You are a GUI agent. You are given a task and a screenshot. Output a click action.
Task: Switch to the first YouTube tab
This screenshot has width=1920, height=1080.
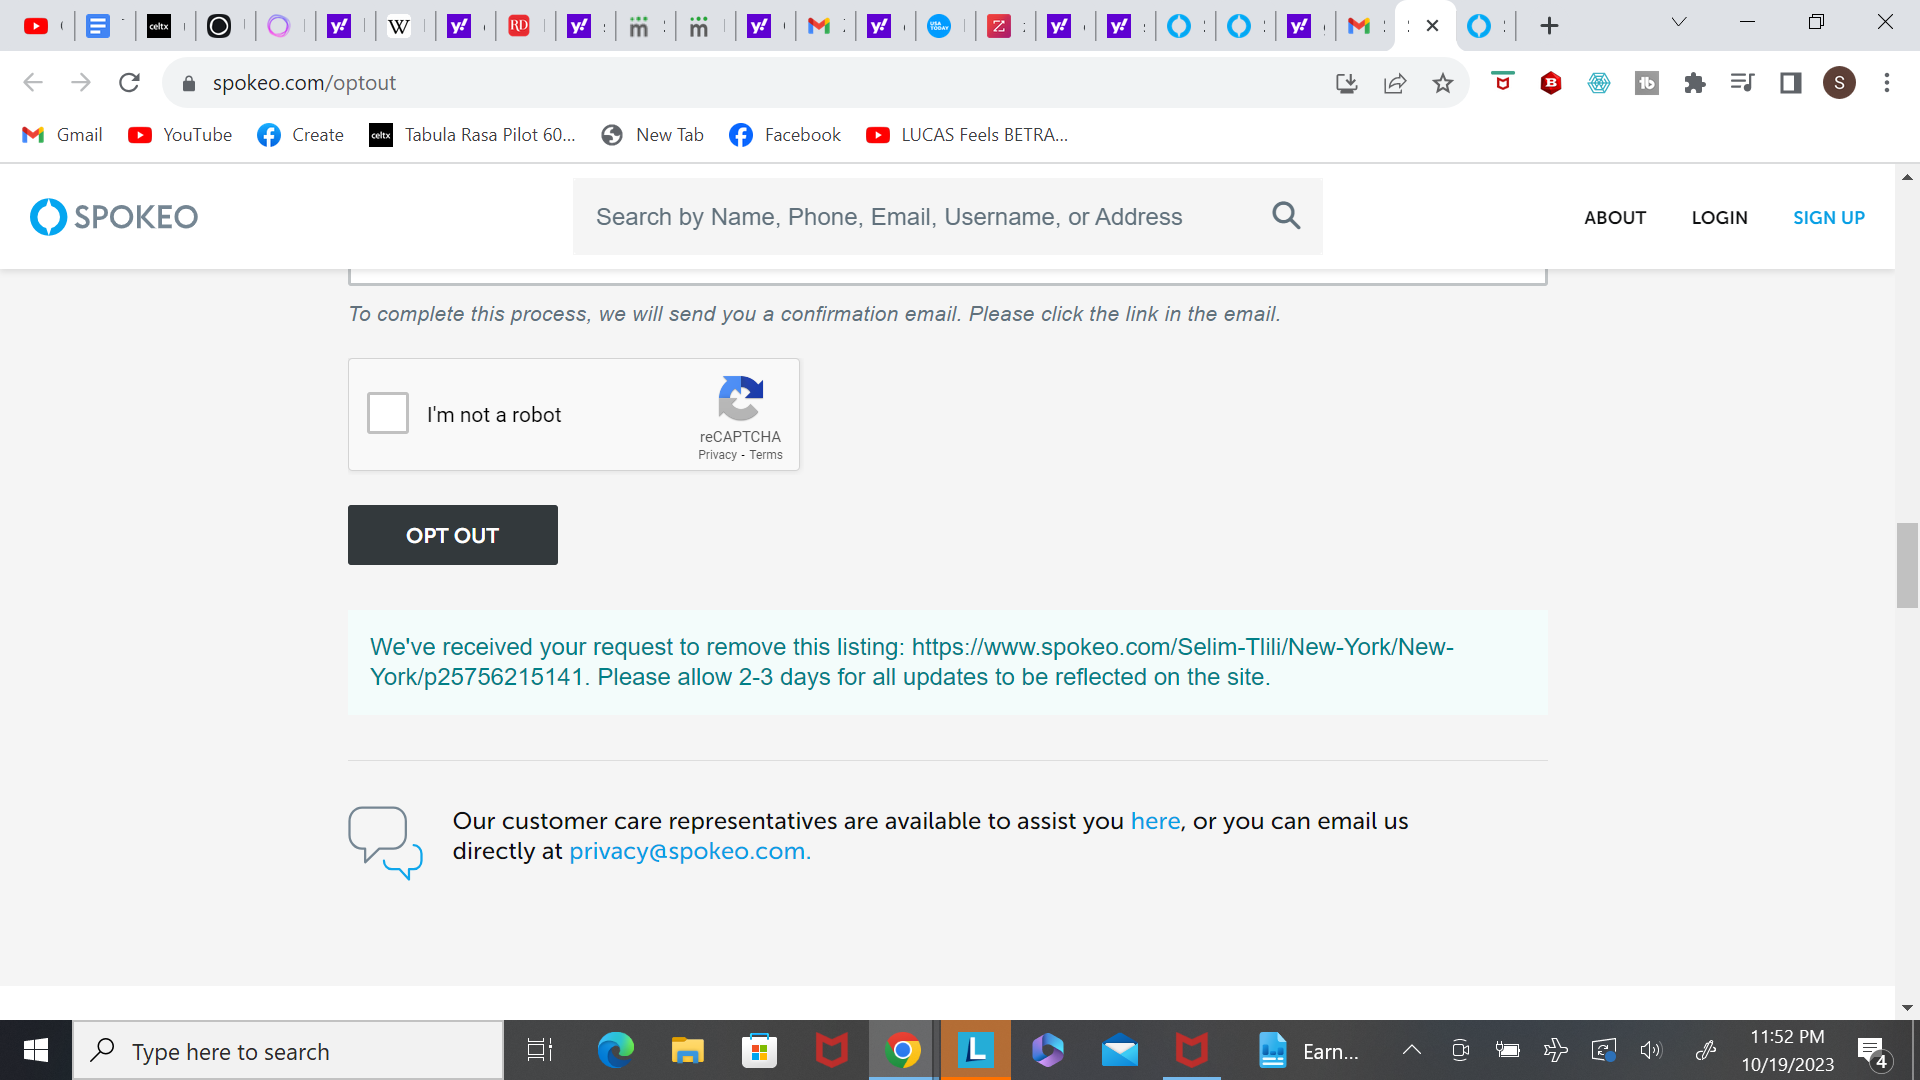click(x=36, y=26)
